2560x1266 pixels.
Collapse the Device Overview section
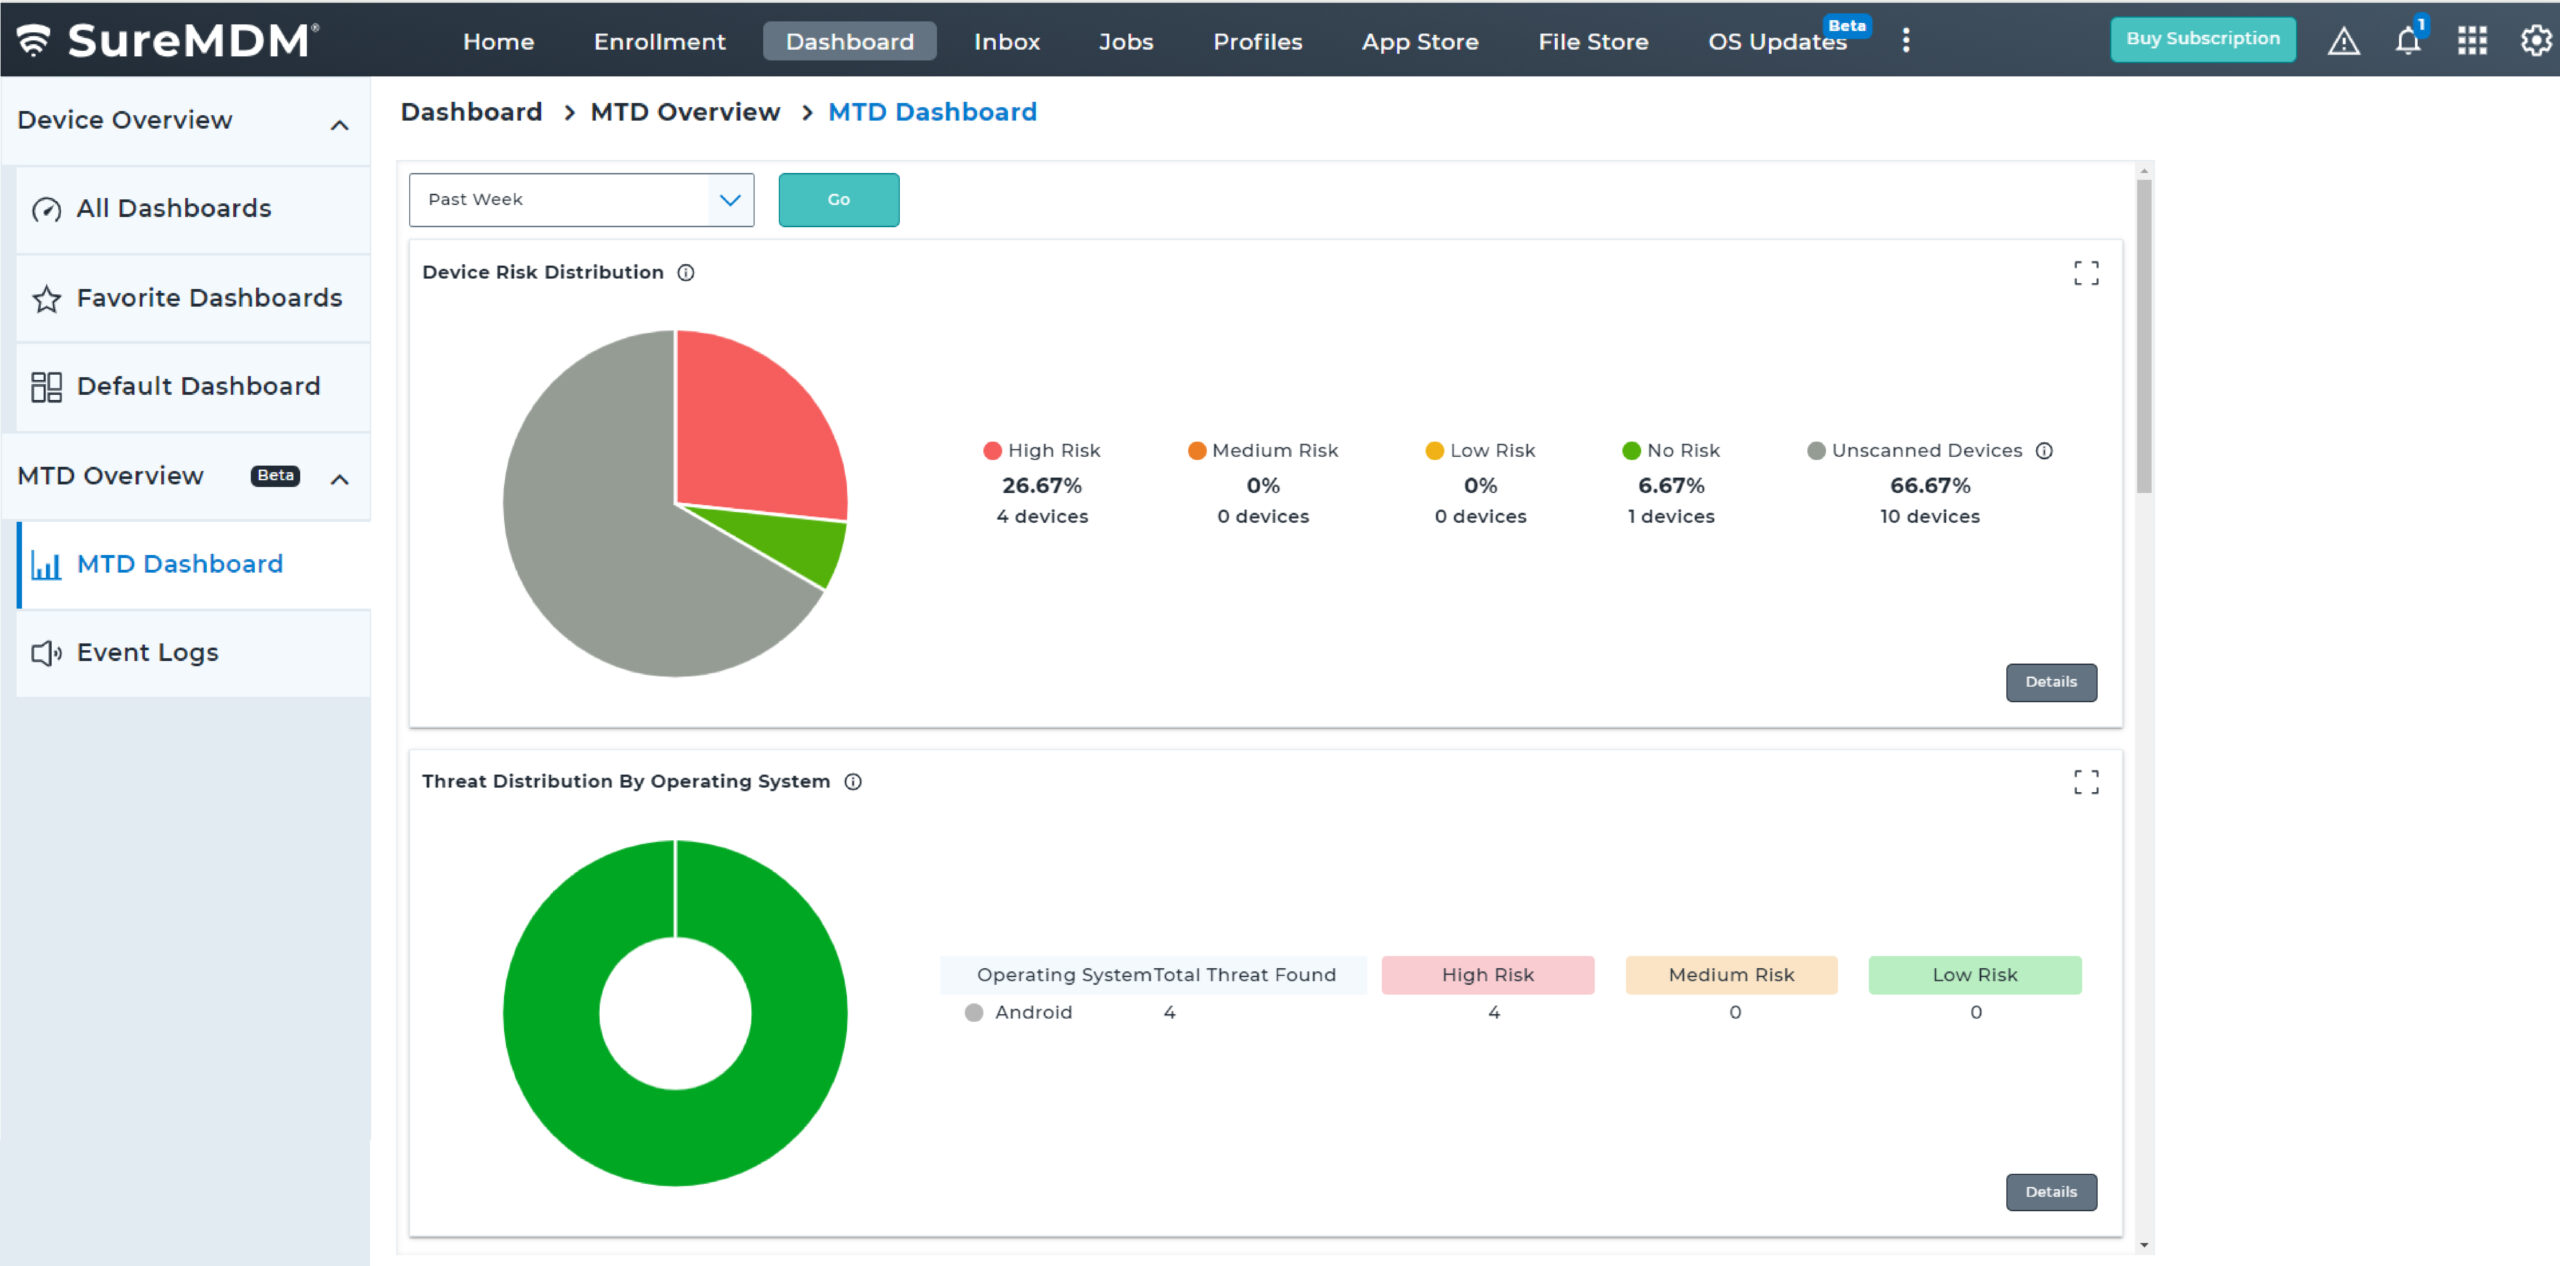[340, 125]
